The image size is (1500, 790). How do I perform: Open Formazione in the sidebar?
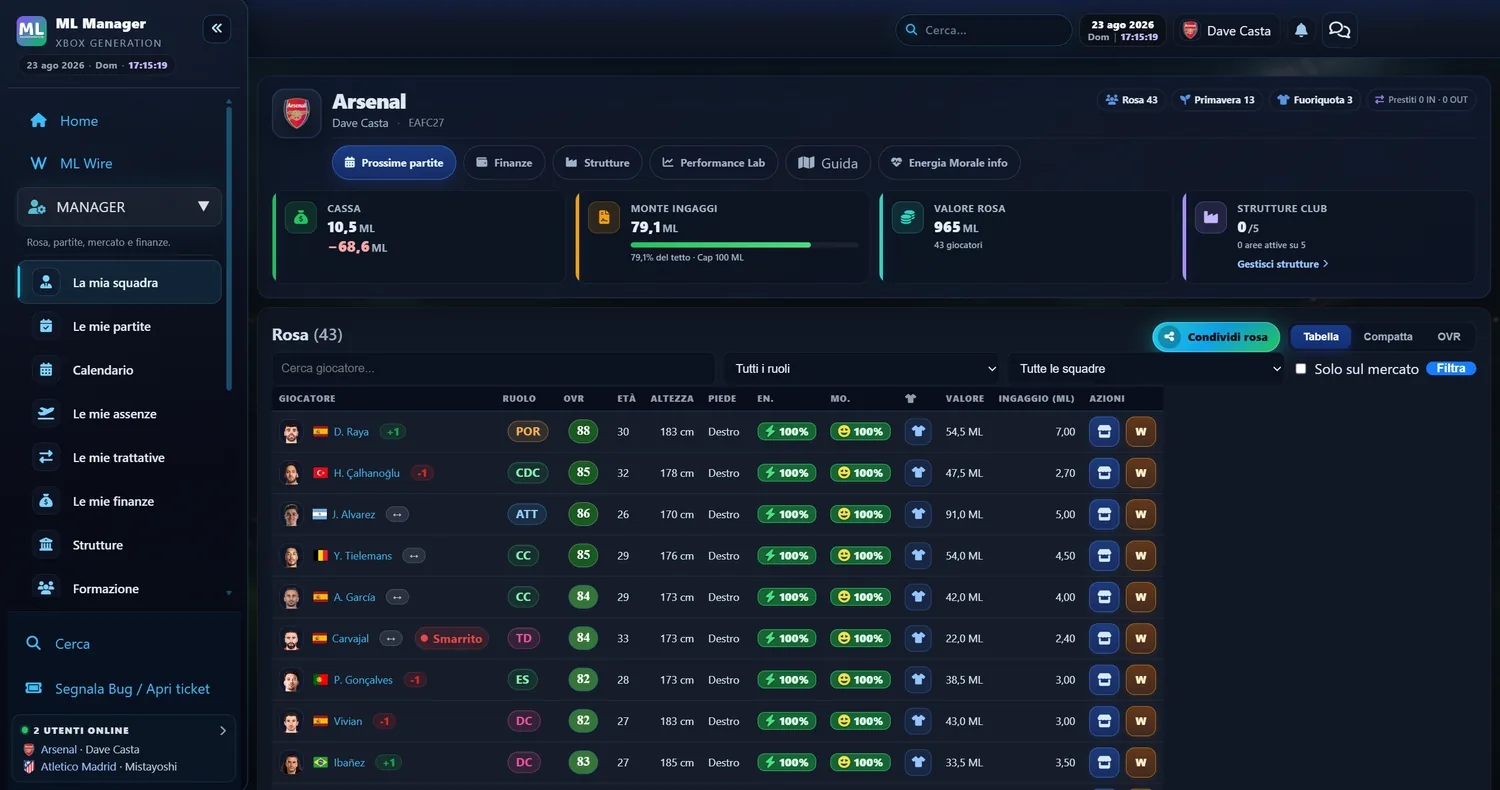tap(119, 589)
